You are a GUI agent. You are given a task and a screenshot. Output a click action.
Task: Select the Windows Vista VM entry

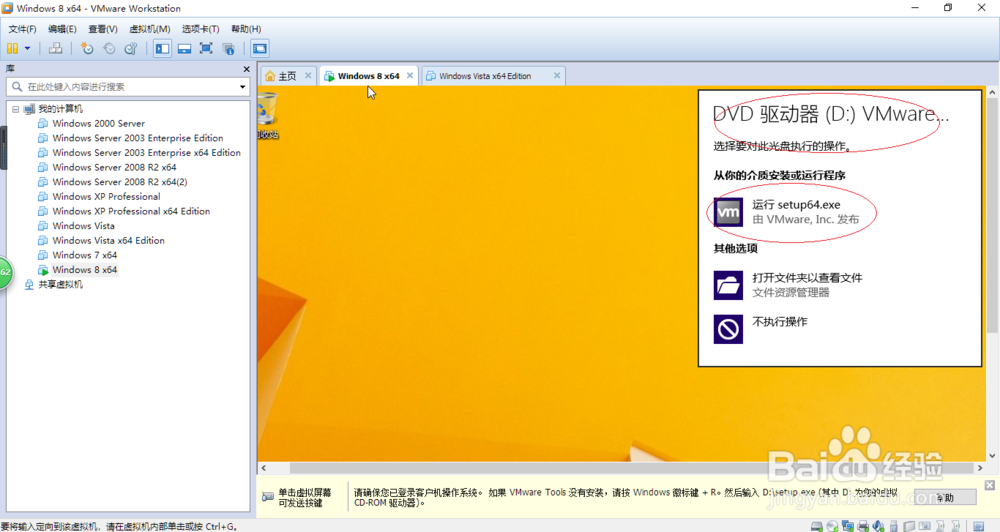tap(84, 226)
